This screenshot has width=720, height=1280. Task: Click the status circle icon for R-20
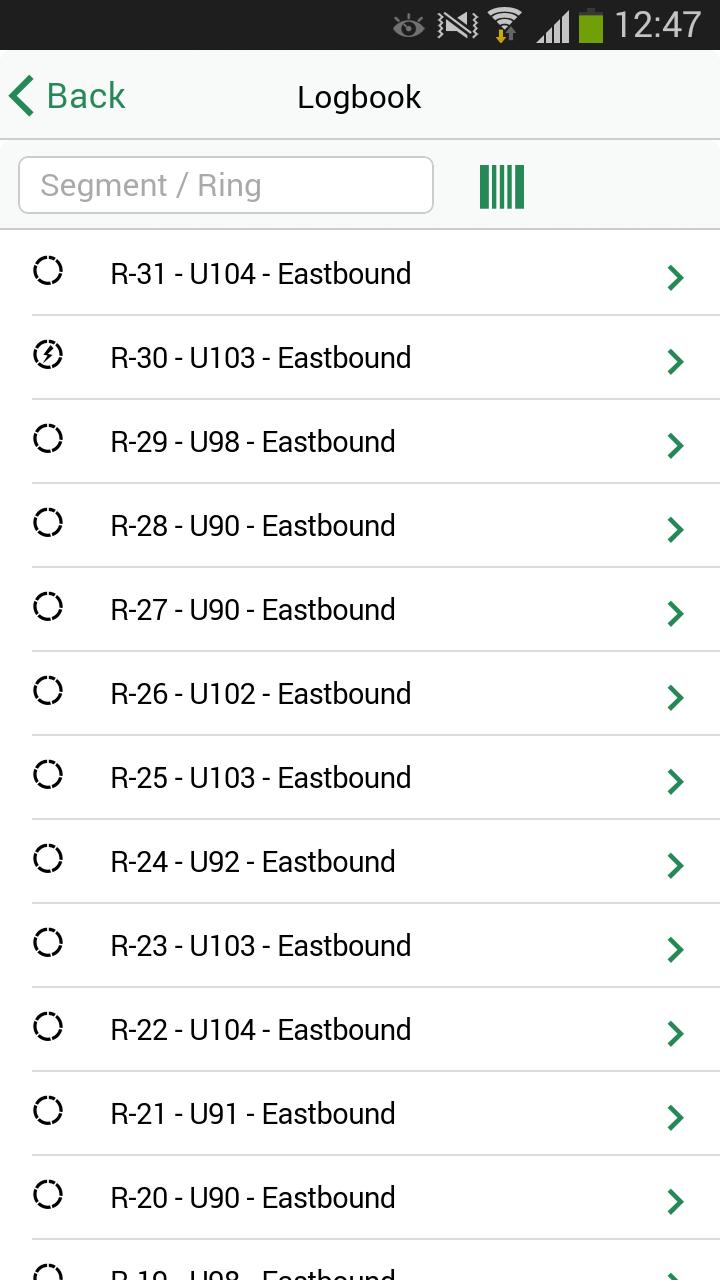point(48,1195)
